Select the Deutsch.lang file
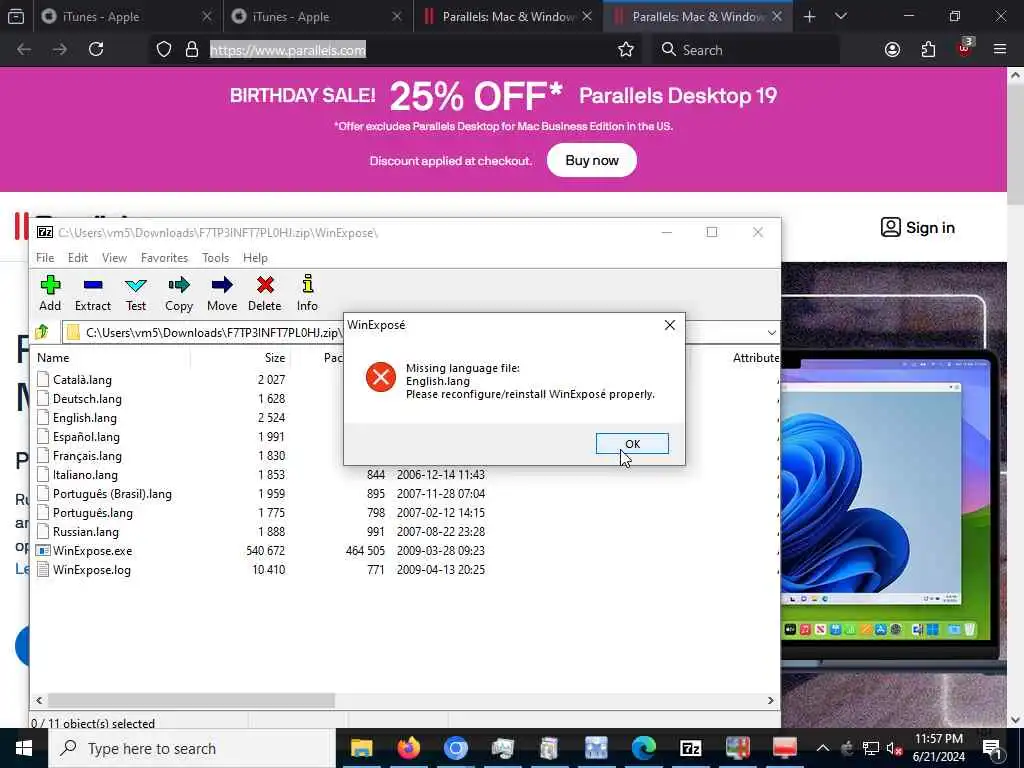The width and height of the screenshot is (1024, 768). (87, 398)
